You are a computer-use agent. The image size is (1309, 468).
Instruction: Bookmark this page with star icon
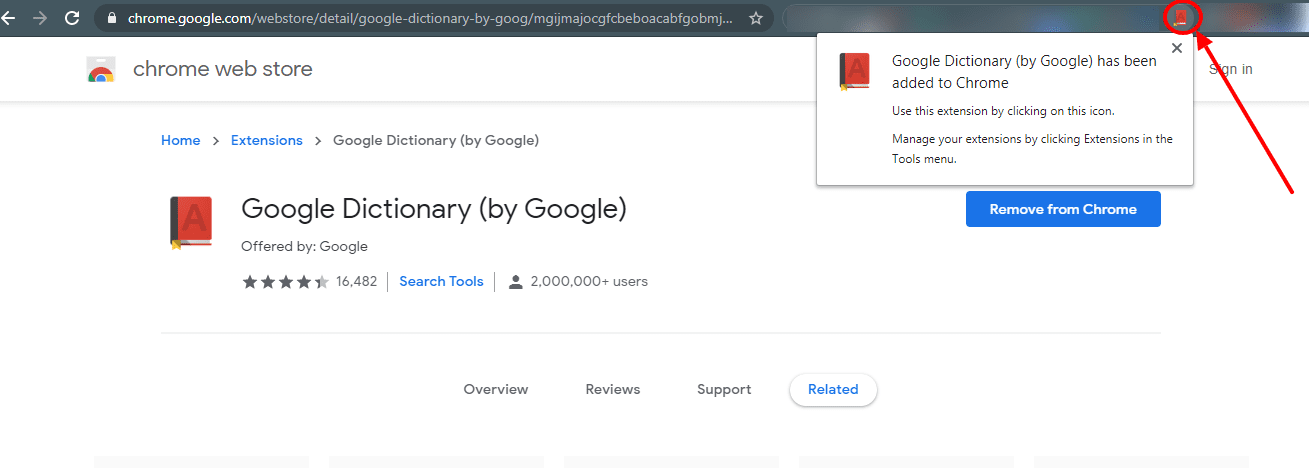point(756,18)
